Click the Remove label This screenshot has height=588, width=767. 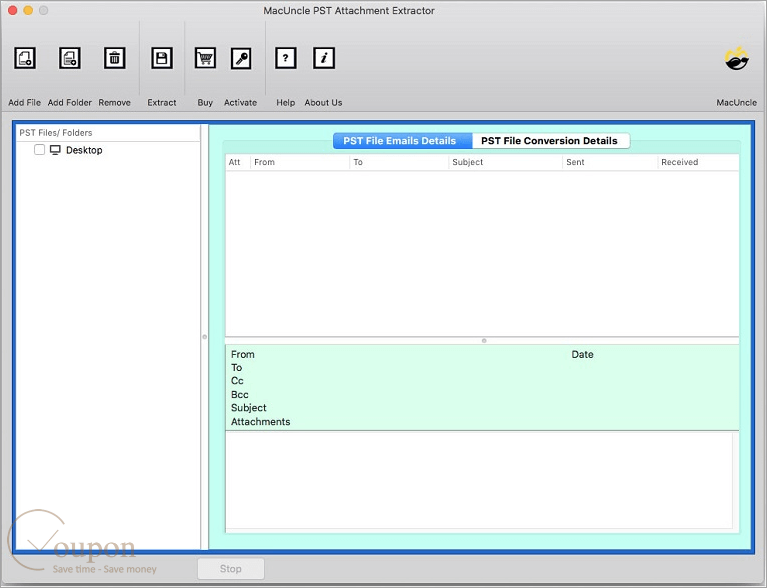[114, 103]
